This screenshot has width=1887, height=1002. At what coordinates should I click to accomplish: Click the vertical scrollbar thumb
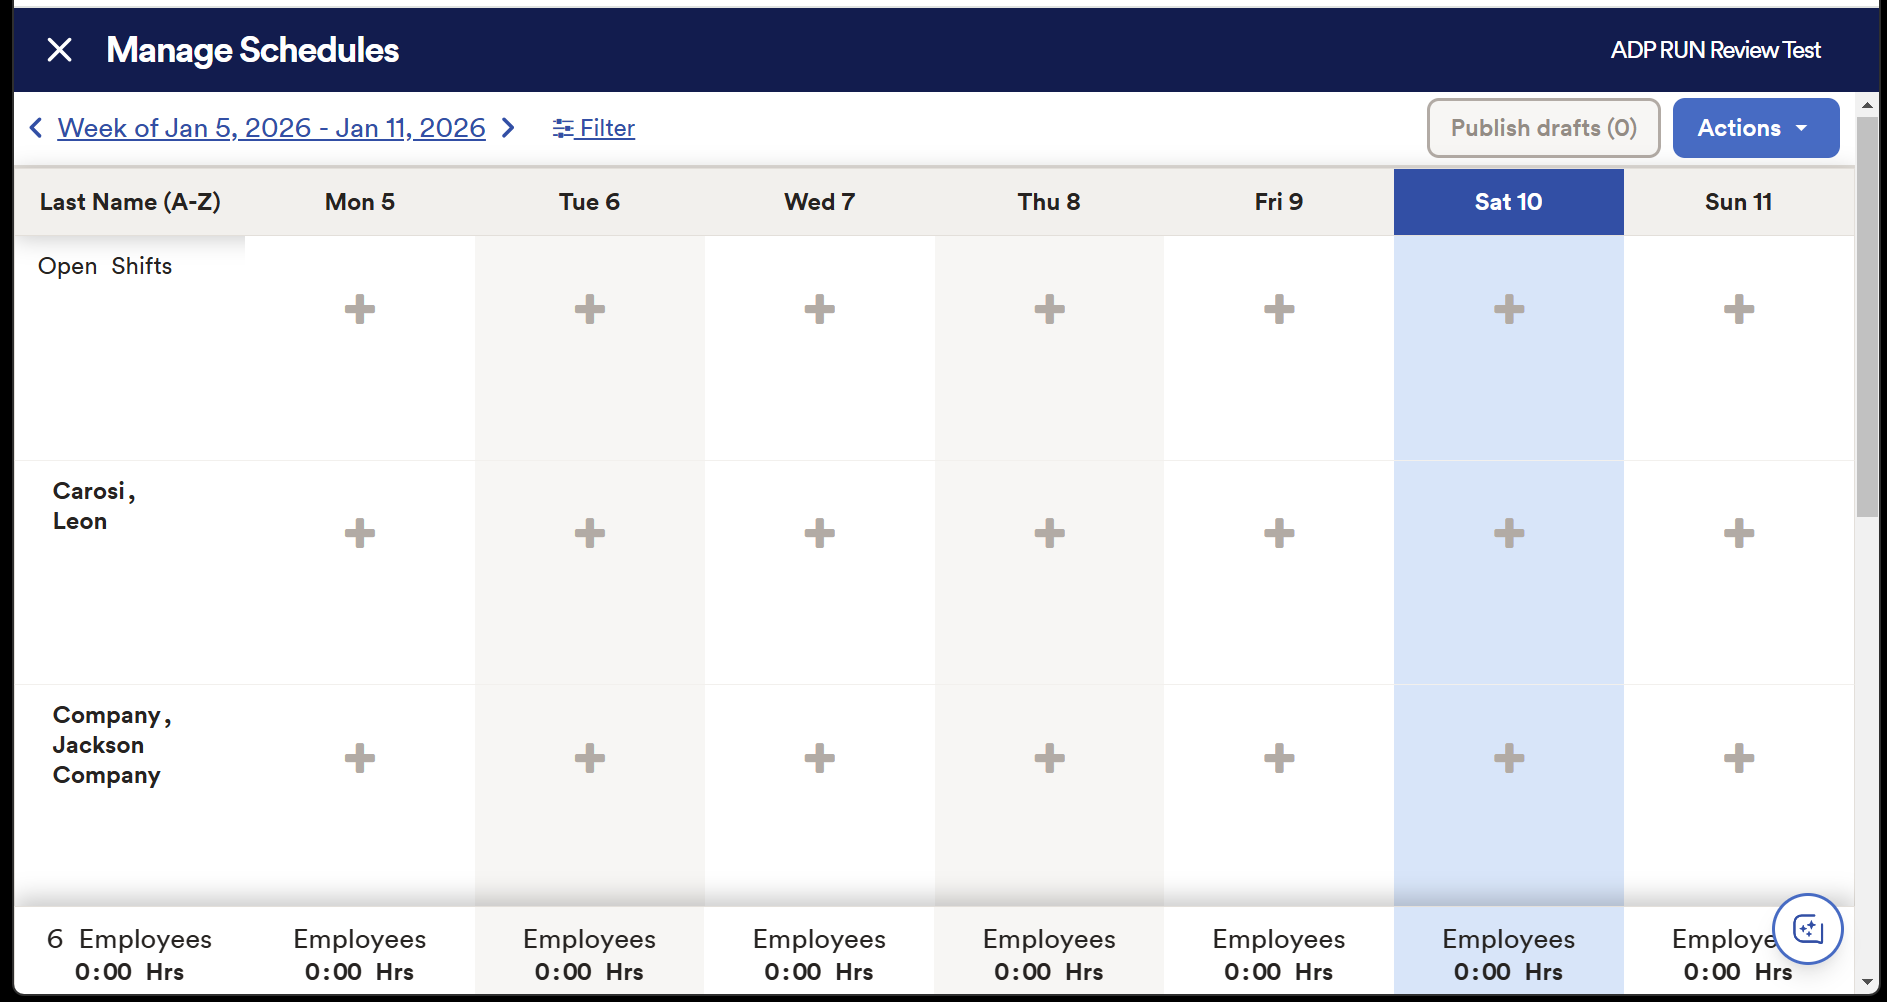(x=1867, y=315)
